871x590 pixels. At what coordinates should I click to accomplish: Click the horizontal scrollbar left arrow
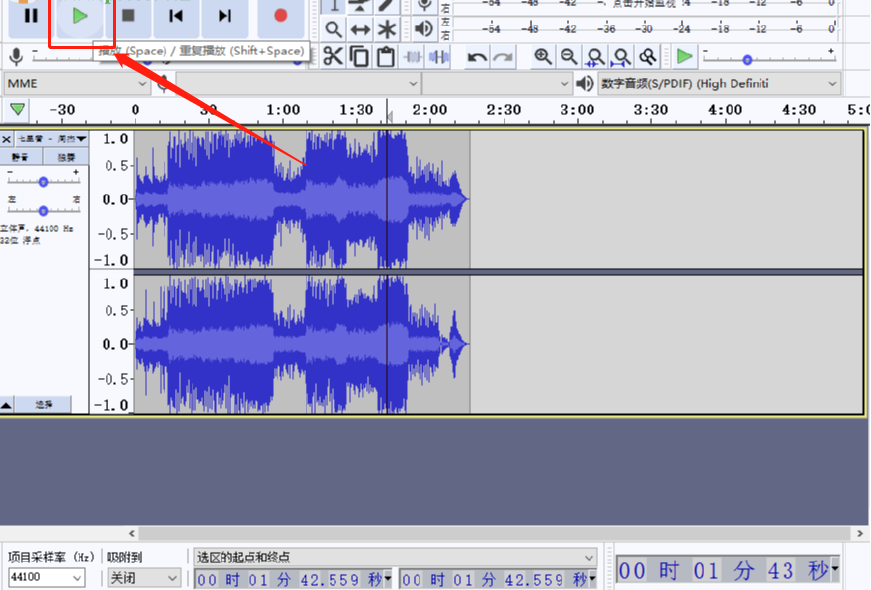click(132, 533)
